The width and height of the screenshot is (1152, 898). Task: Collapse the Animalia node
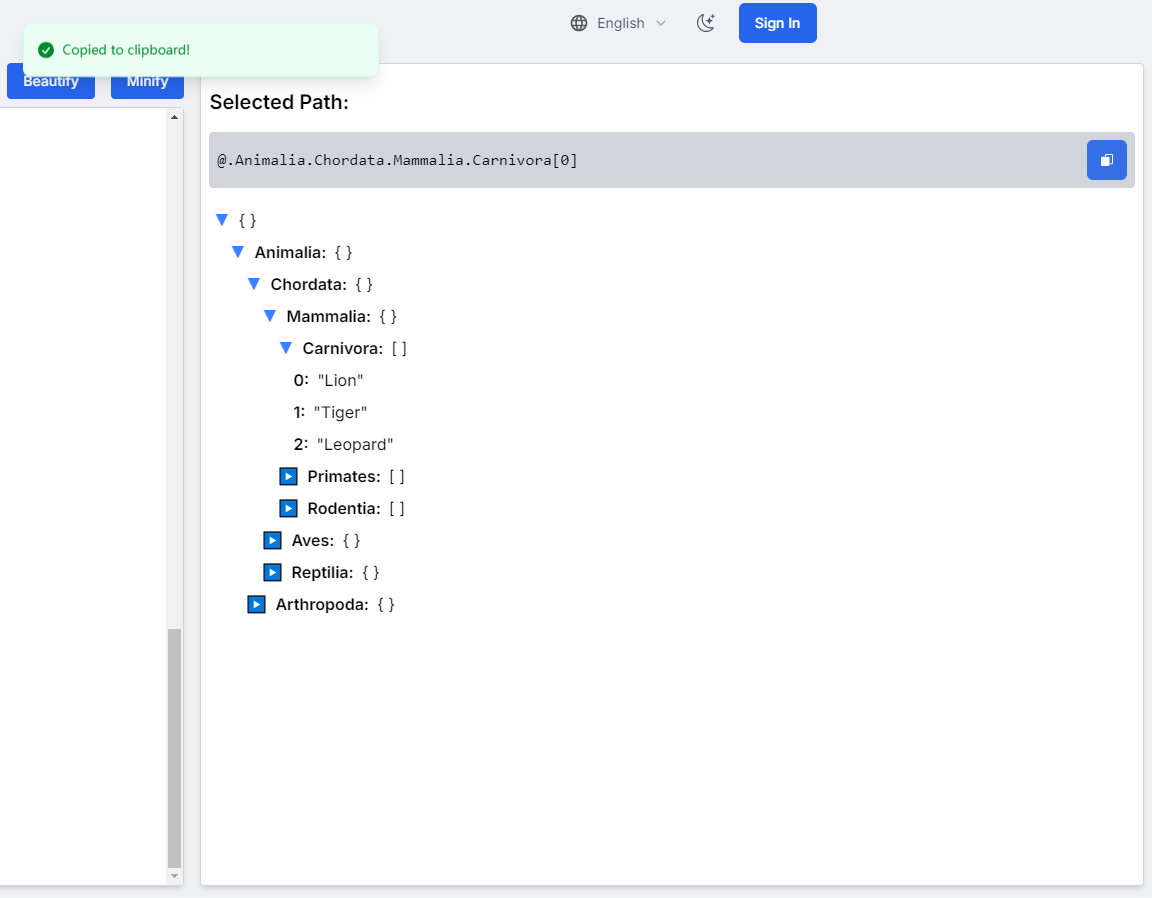(x=238, y=252)
